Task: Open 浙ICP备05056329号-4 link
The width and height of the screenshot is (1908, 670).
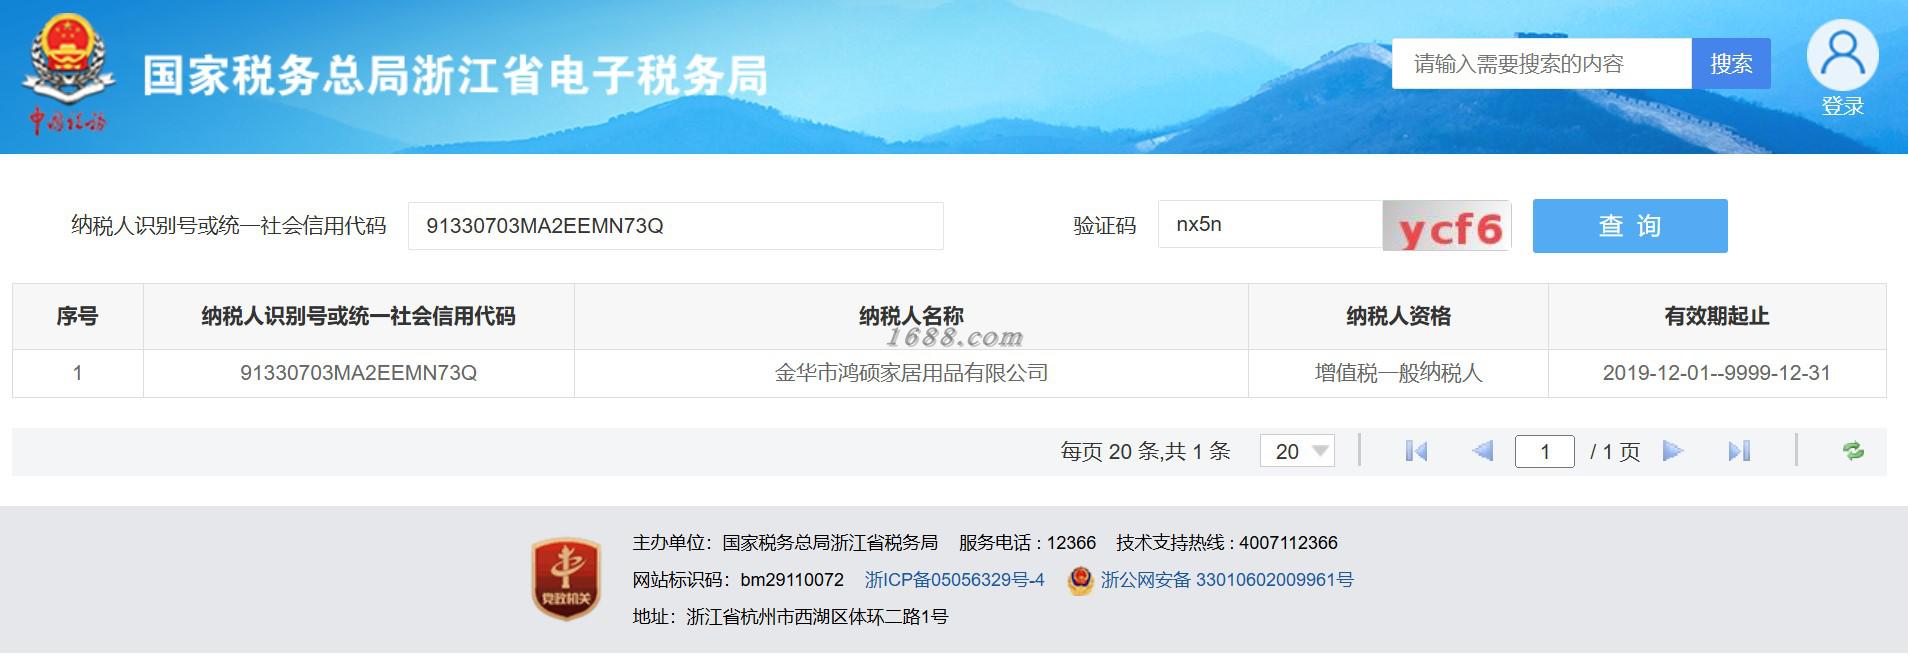Action: [954, 580]
